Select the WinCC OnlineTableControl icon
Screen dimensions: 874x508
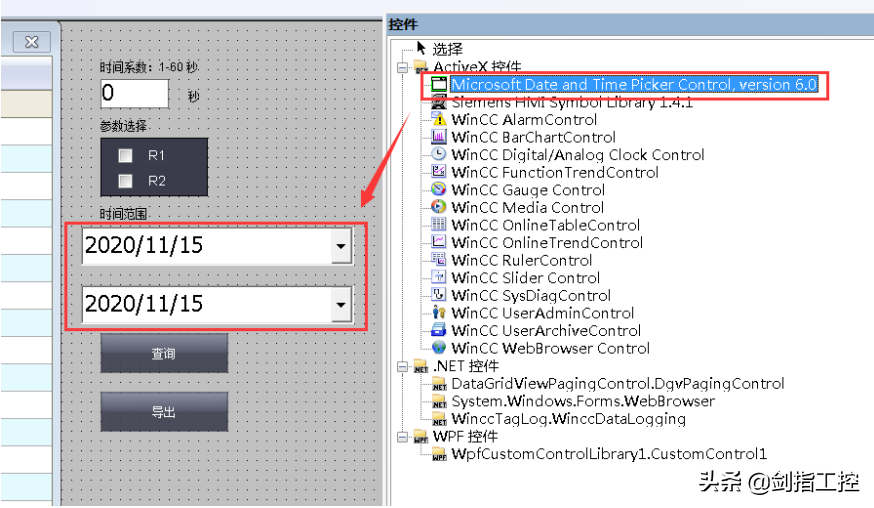pyautogui.click(x=438, y=225)
